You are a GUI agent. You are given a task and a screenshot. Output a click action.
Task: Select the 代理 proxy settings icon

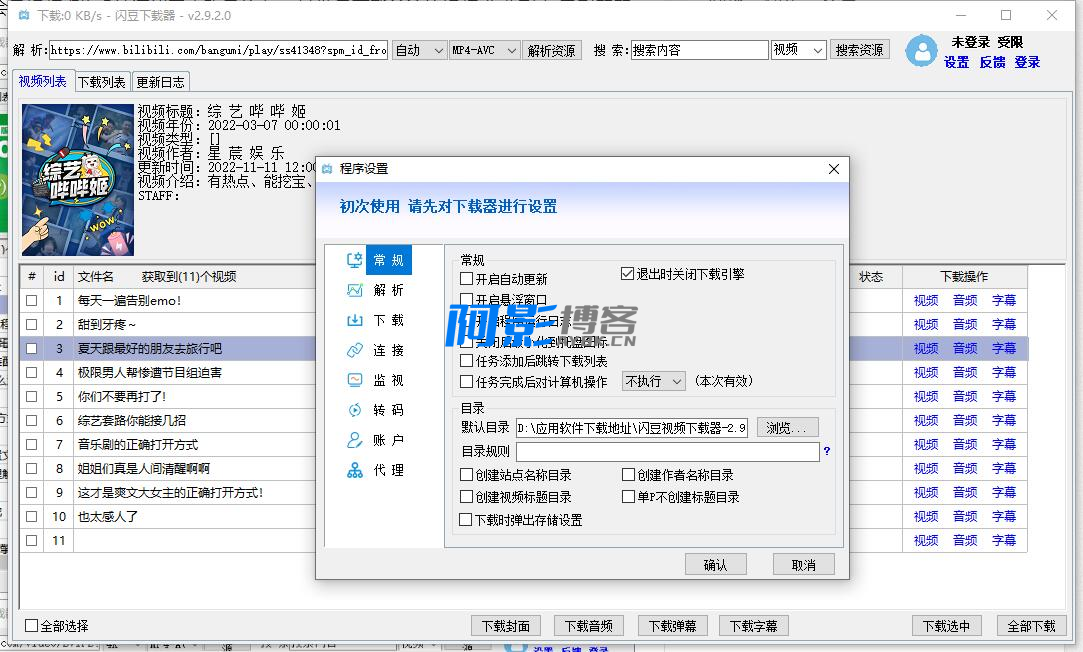[x=354, y=470]
